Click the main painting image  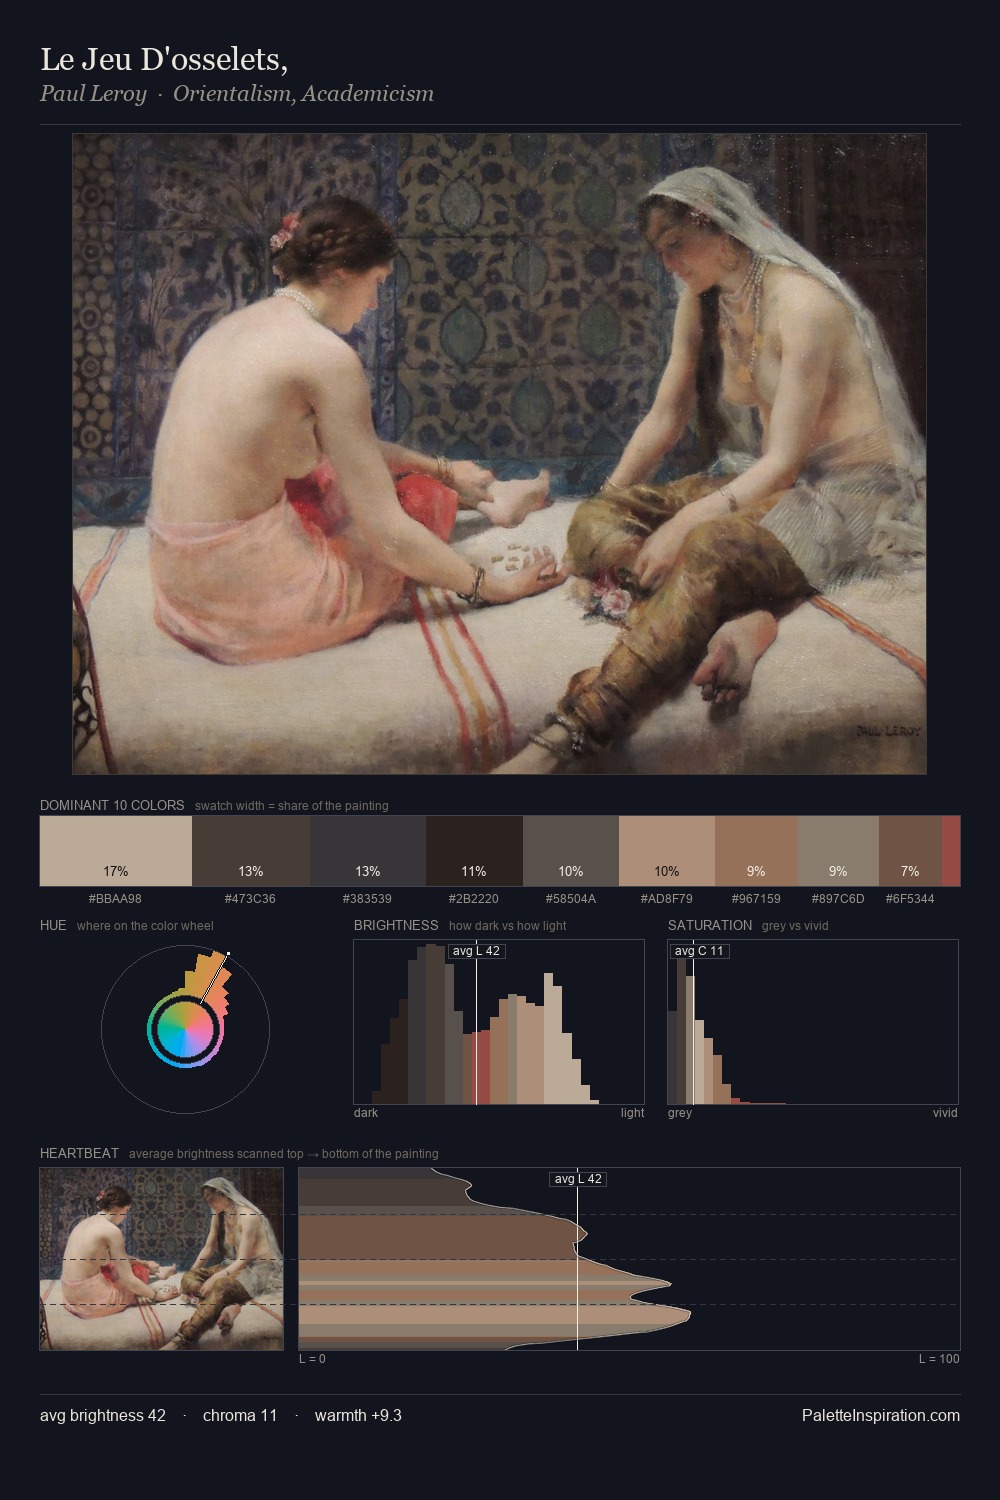click(499, 453)
